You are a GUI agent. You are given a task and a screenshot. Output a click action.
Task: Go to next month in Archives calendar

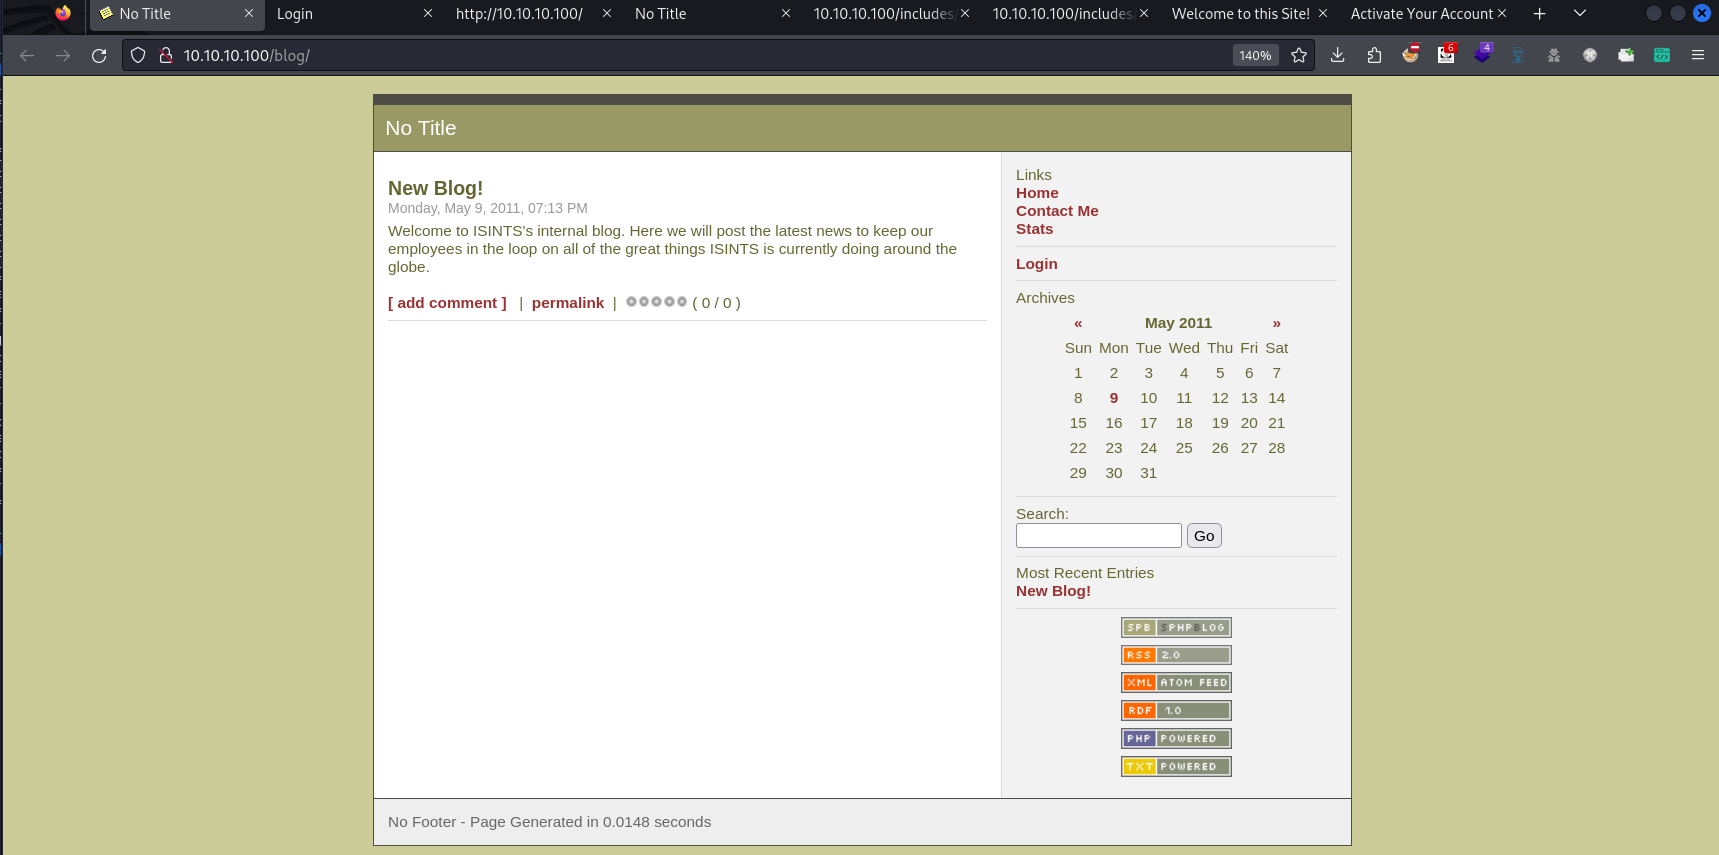coord(1276,323)
